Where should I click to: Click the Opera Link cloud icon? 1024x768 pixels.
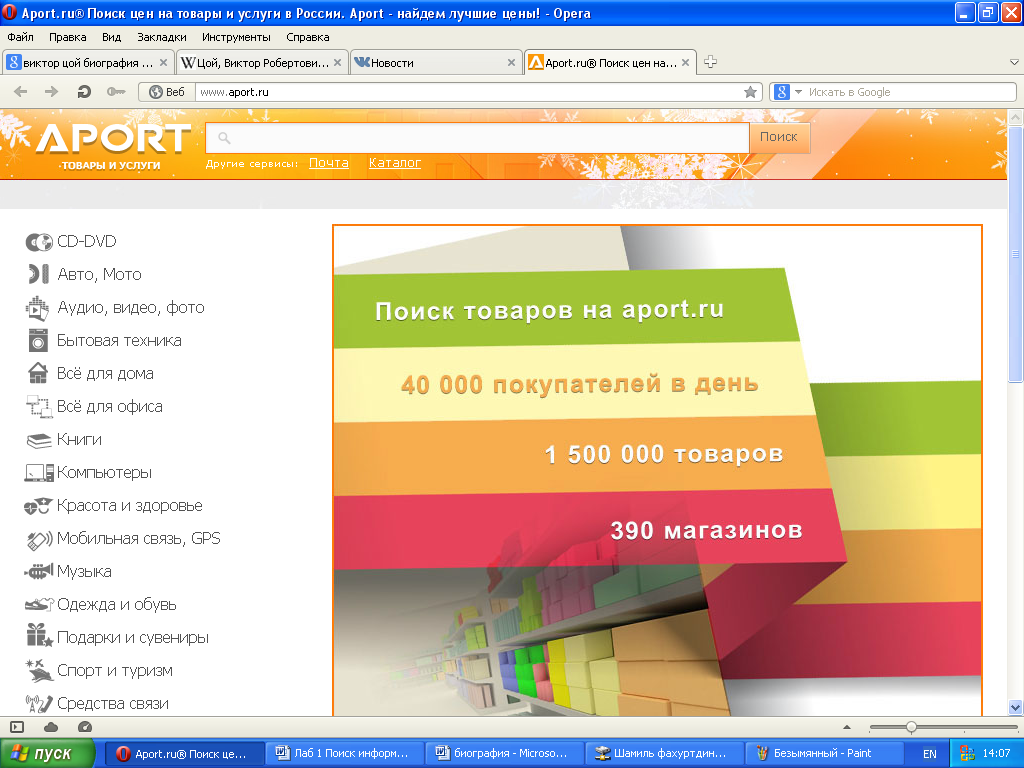tap(51, 727)
